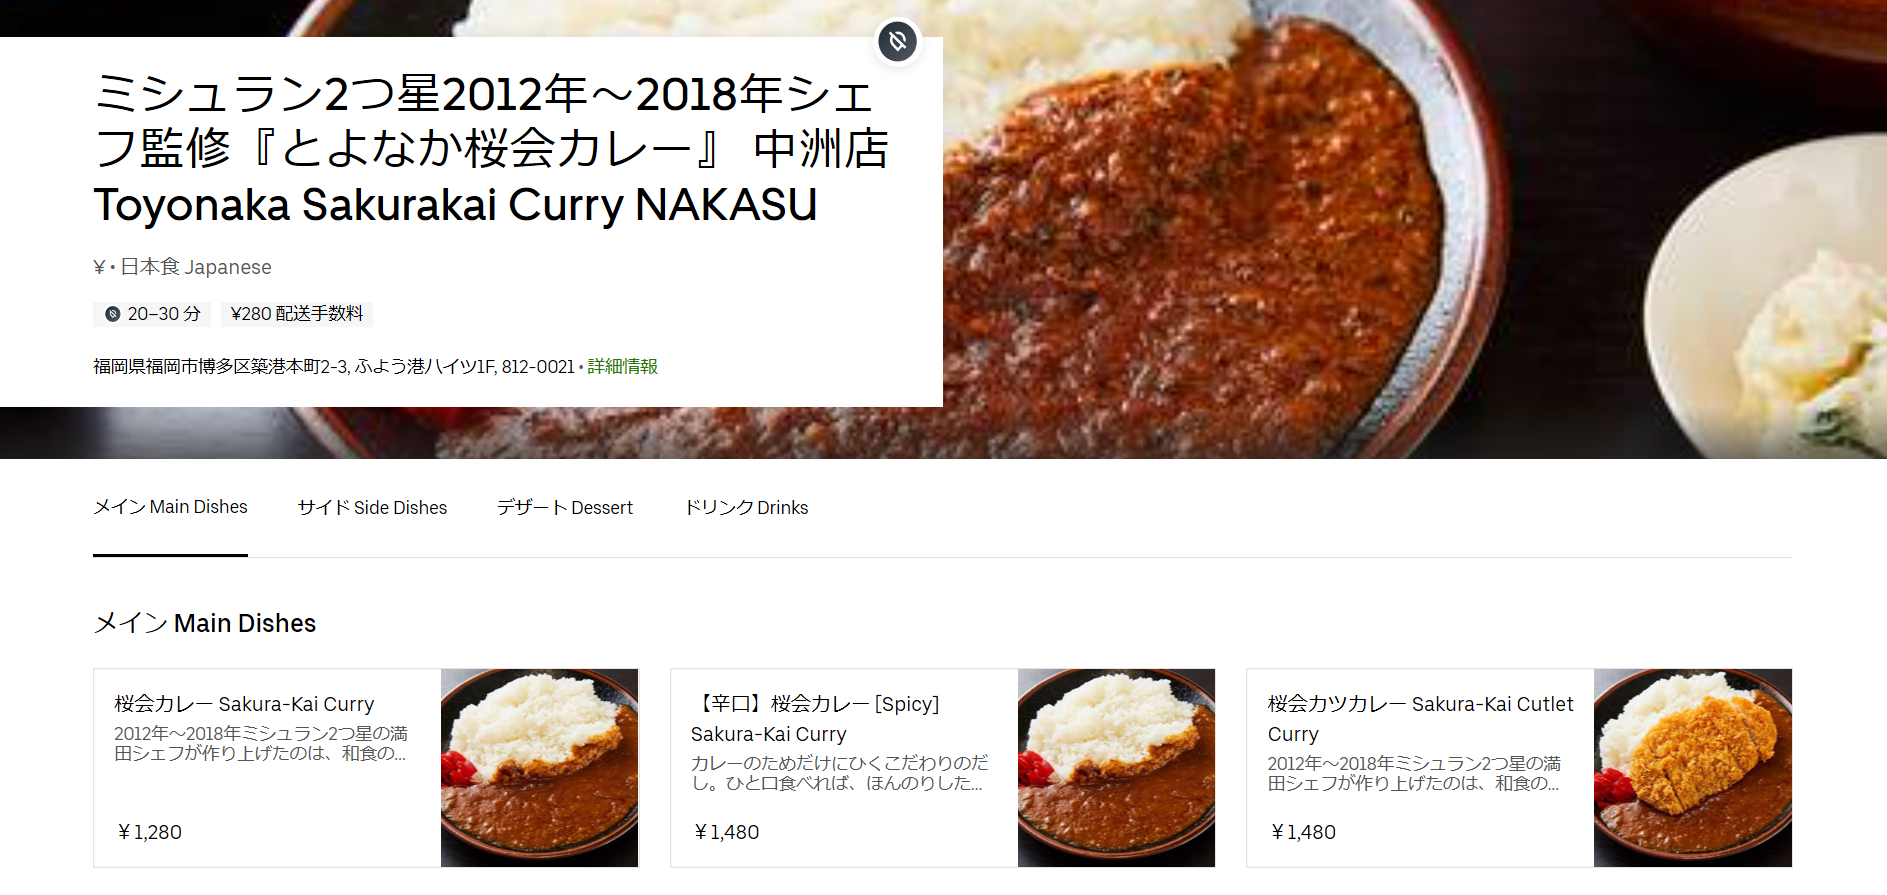The height and width of the screenshot is (895, 1887).
Task: Click the 日本食 Japanese category label
Action: pyautogui.click(x=196, y=267)
